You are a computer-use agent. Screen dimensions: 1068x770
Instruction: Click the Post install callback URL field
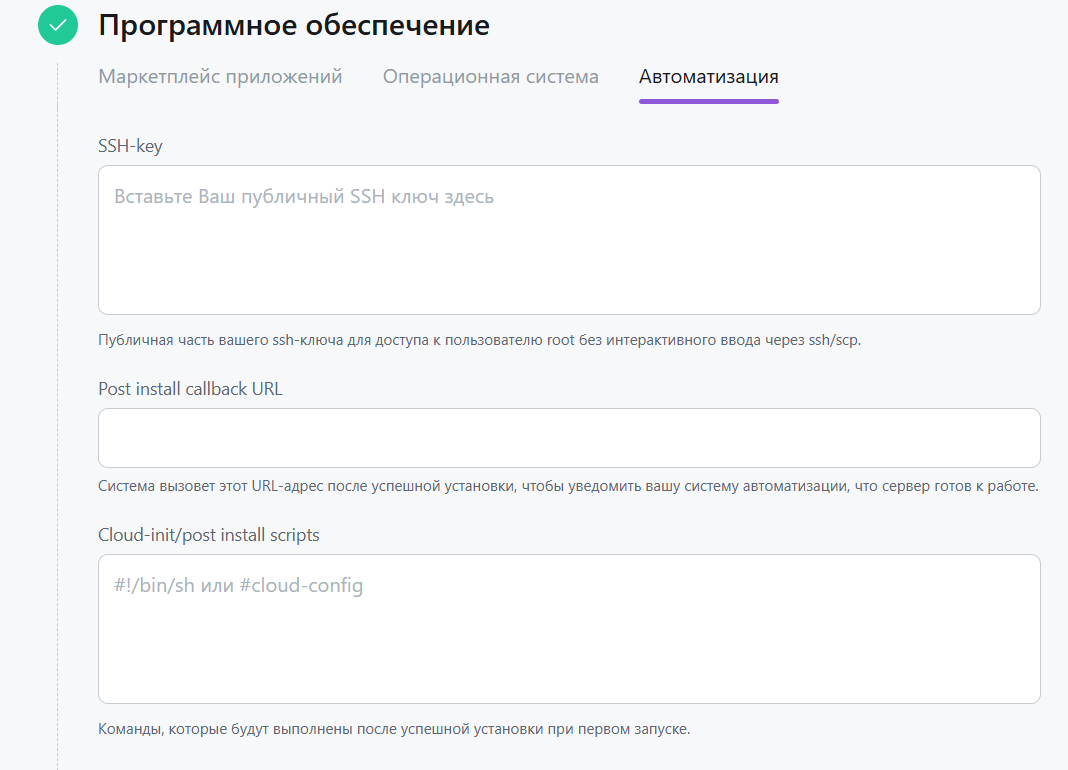tap(568, 438)
